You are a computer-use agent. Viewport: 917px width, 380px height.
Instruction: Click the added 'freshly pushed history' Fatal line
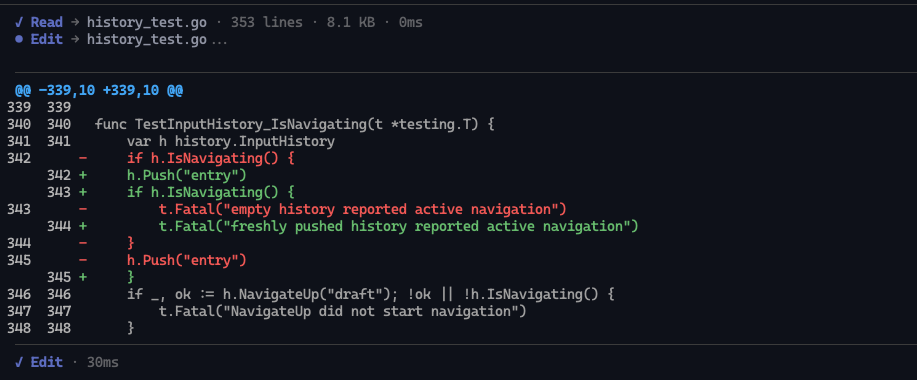pyautogui.click(x=398, y=226)
